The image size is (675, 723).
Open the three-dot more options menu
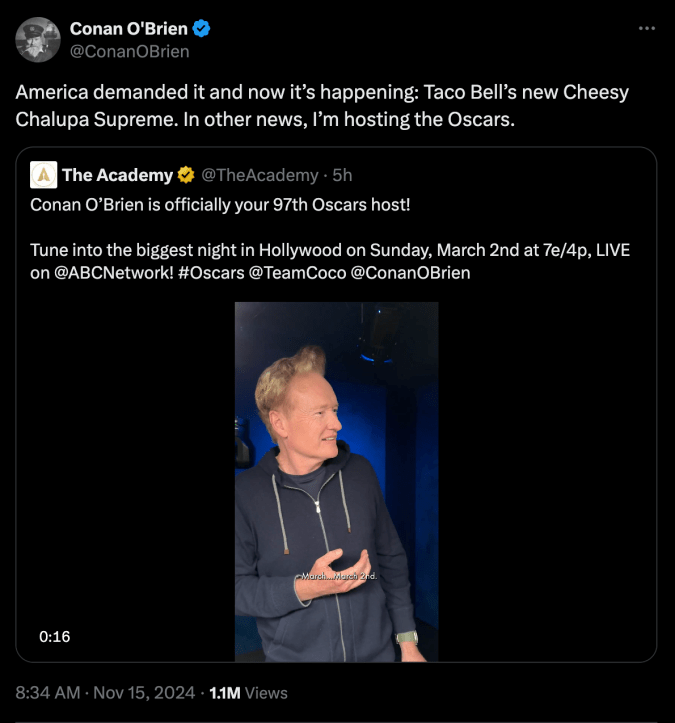pyautogui.click(x=647, y=28)
